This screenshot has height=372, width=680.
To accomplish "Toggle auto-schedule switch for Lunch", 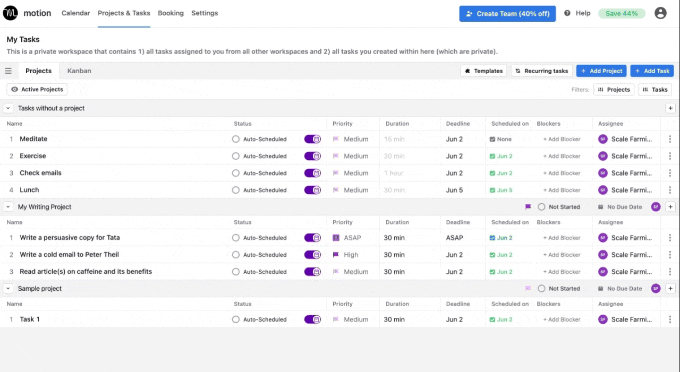I will pos(312,190).
